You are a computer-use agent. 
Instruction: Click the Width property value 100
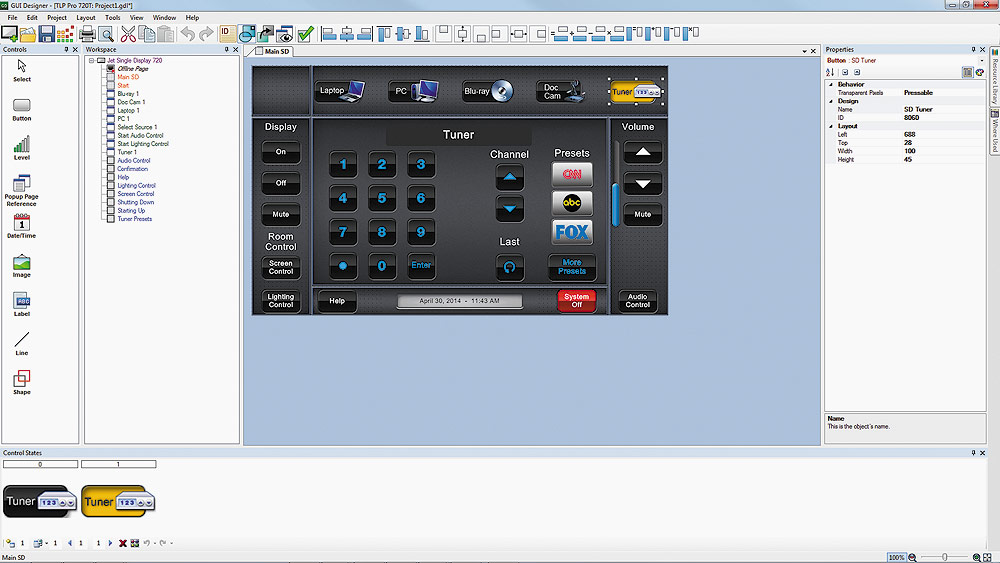point(909,151)
